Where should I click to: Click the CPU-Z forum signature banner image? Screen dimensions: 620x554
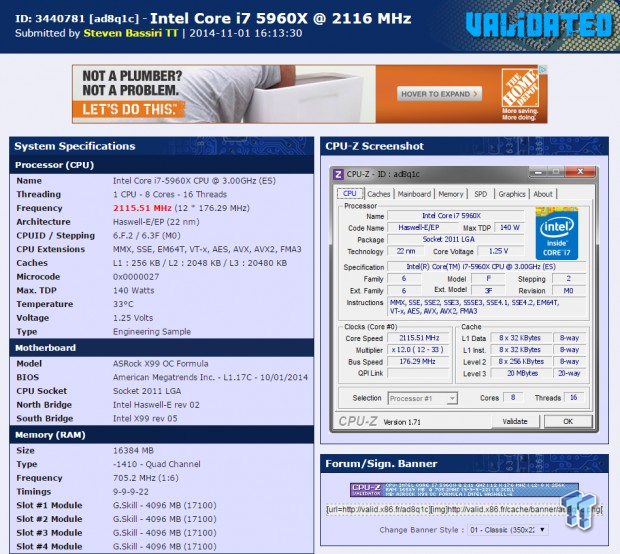(x=464, y=490)
